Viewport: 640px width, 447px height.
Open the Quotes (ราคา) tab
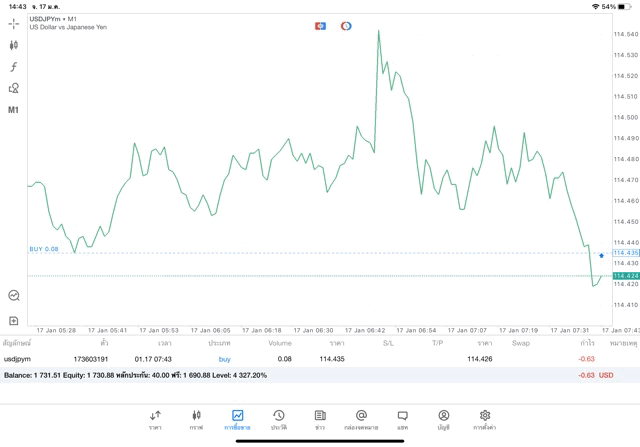pos(155,420)
